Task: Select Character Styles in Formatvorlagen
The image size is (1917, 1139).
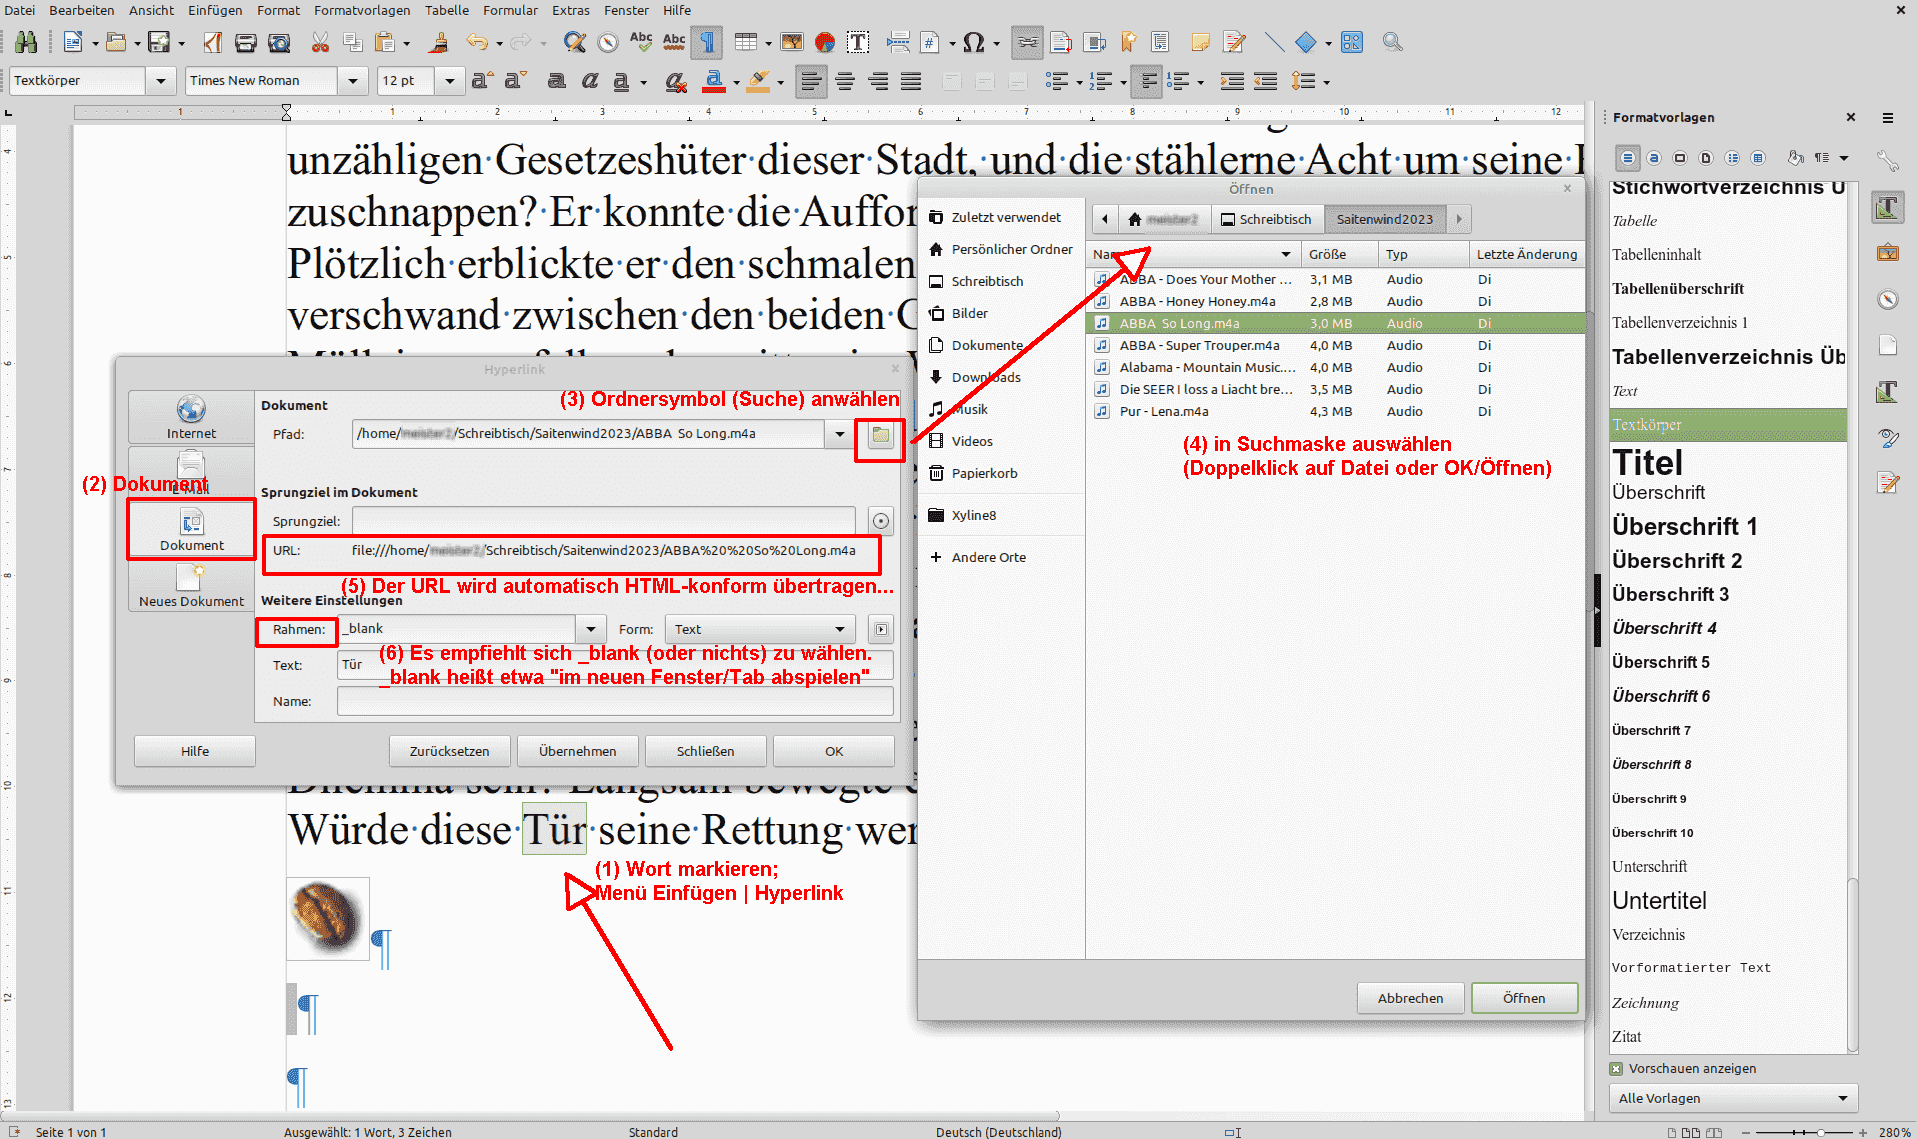Action: pos(1654,158)
